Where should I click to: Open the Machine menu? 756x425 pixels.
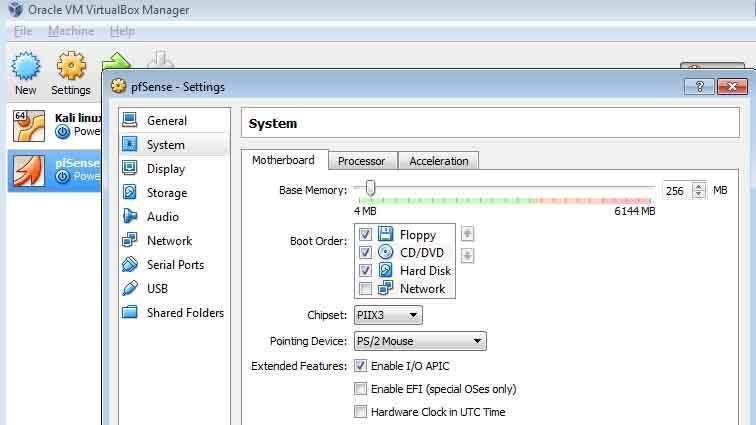[71, 31]
